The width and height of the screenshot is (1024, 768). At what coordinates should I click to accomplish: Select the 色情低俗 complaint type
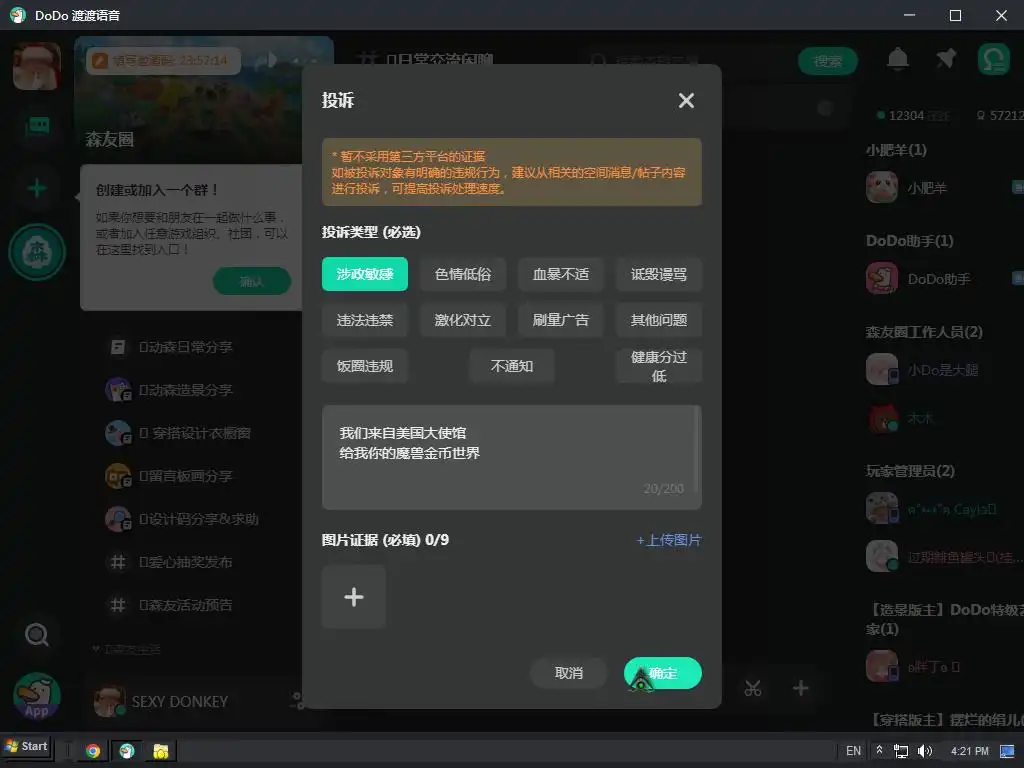[x=463, y=274]
